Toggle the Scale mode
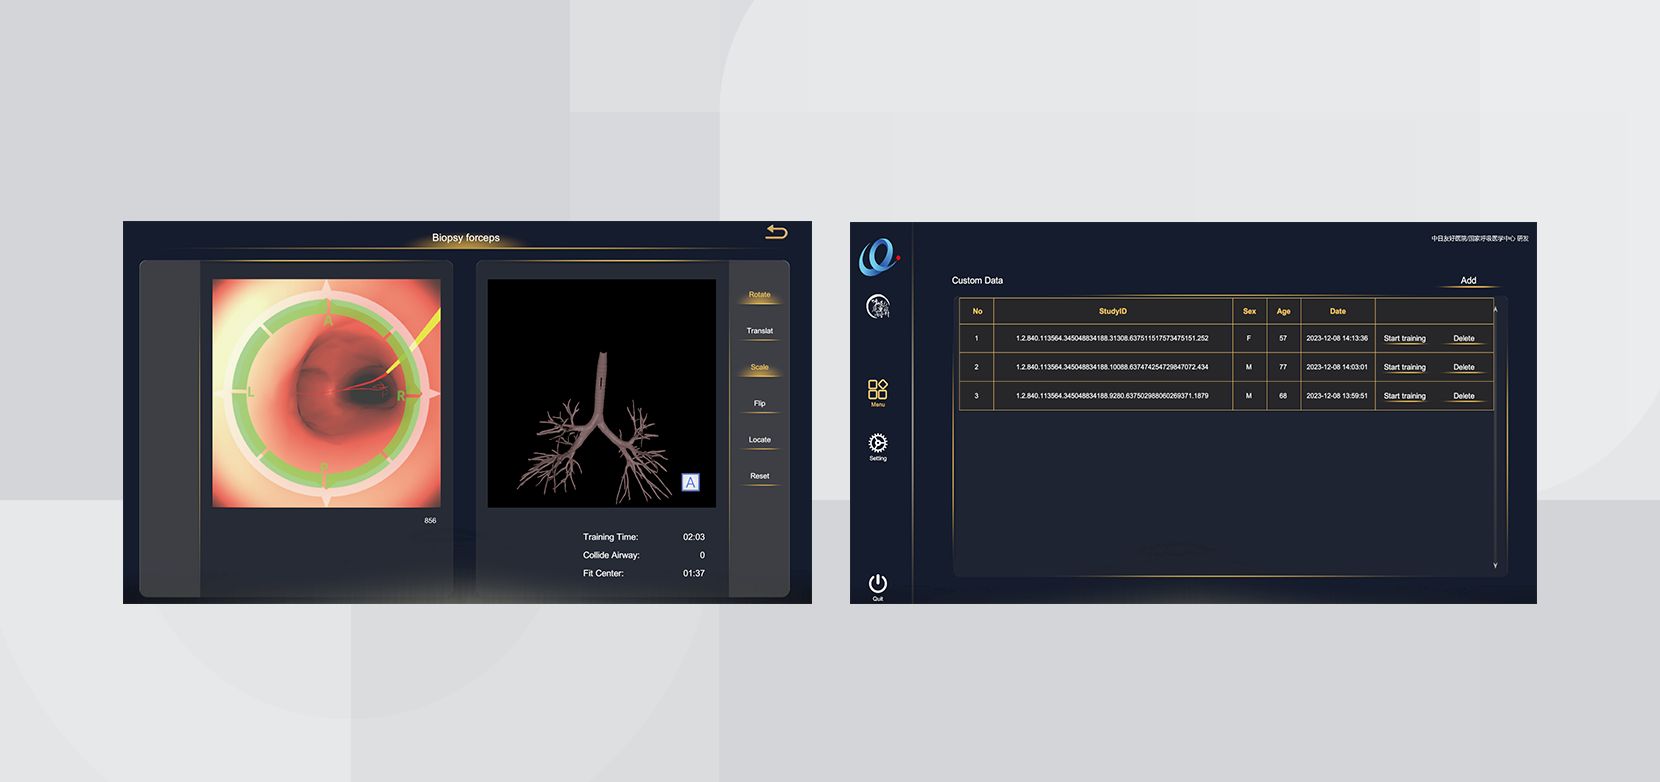Screen dimensions: 1660x782 [760, 367]
